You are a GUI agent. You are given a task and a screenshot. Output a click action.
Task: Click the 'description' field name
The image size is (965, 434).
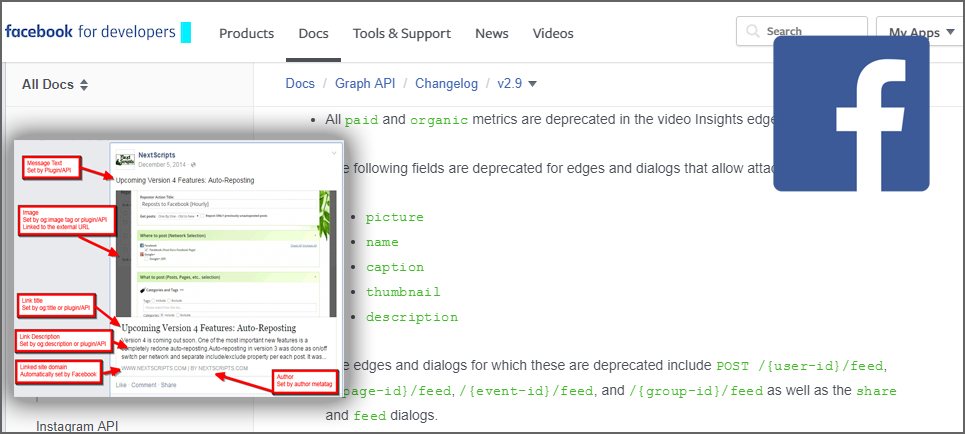point(412,318)
